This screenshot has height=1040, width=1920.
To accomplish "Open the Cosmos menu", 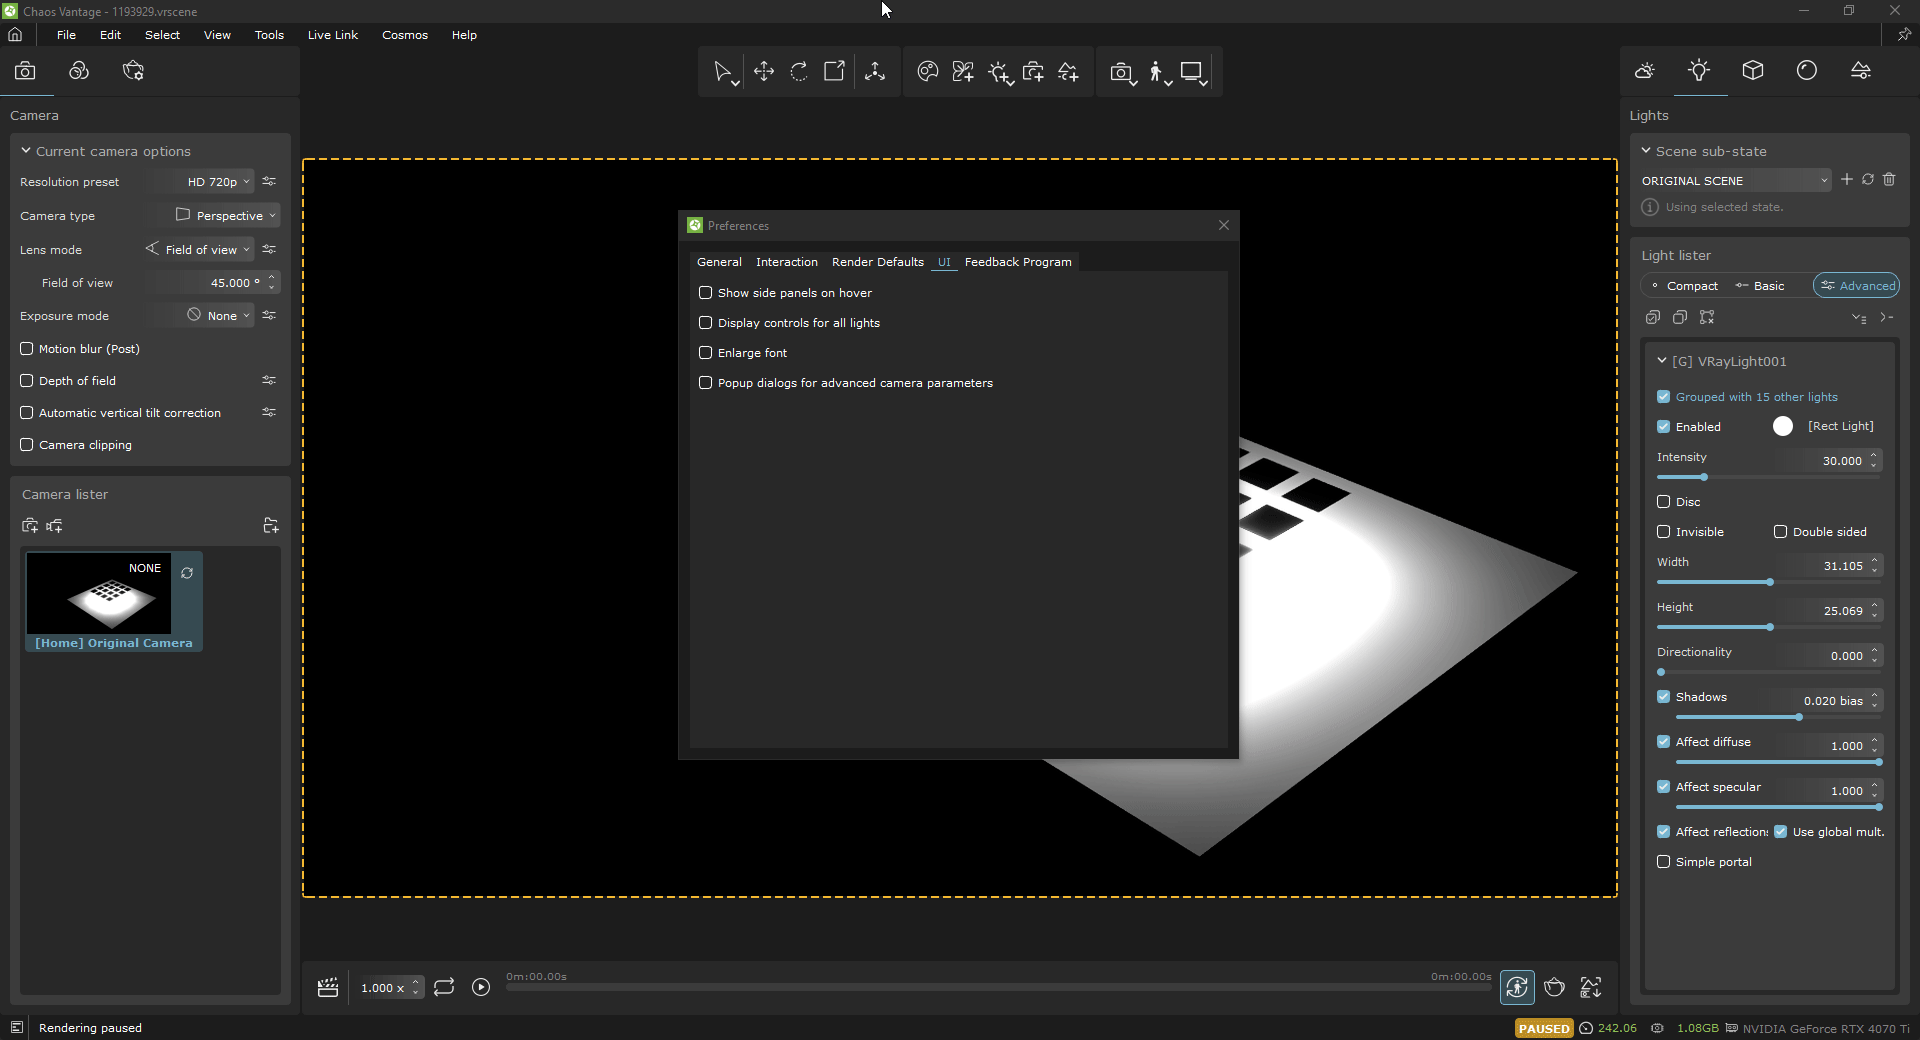I will (x=405, y=35).
